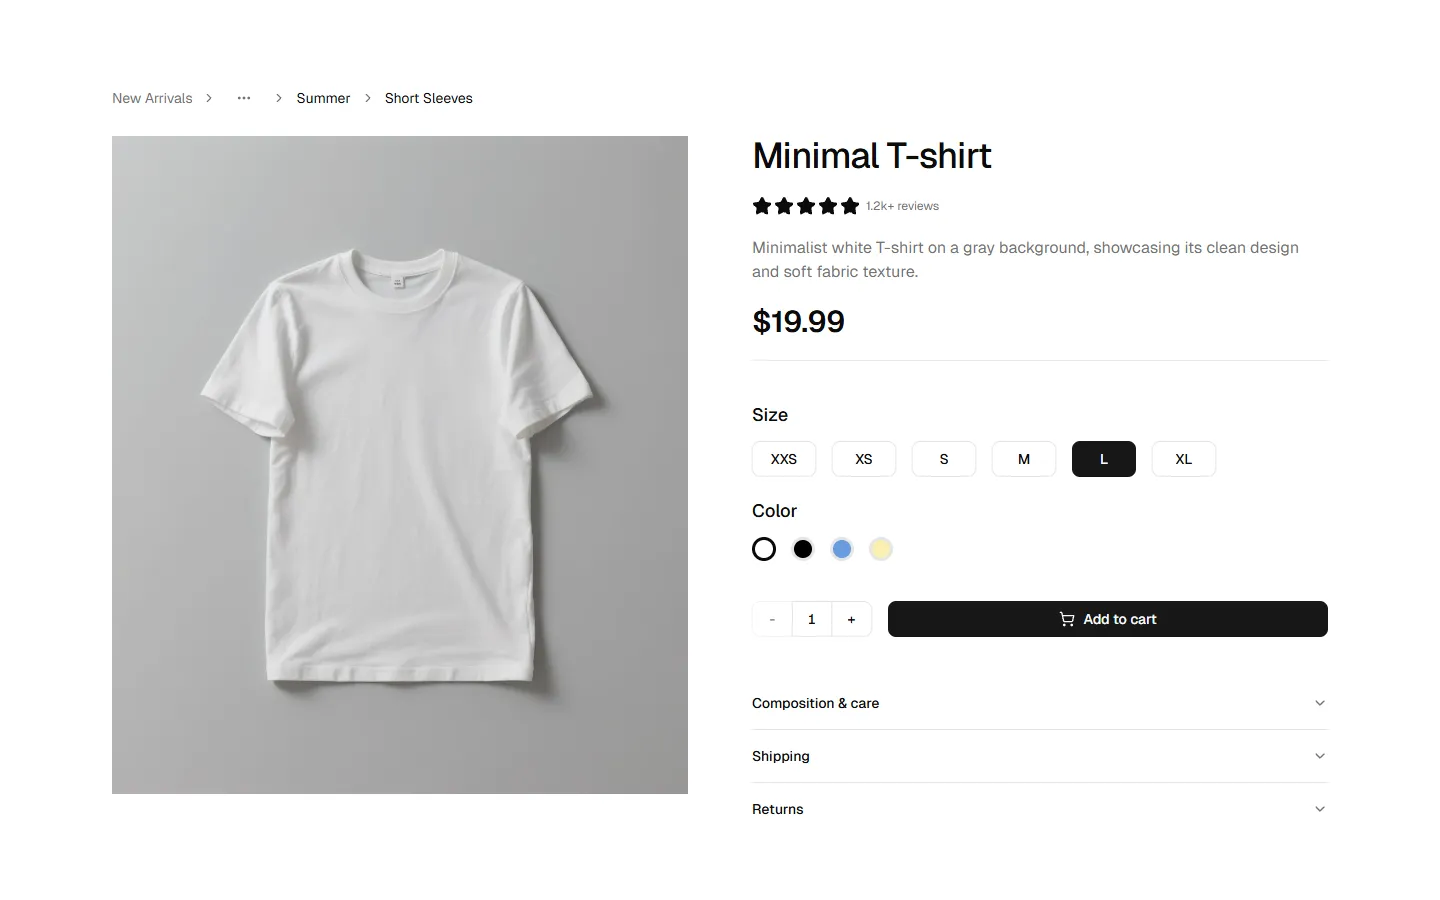
Task: Go to the Summer breadcrumb category
Action: [323, 98]
